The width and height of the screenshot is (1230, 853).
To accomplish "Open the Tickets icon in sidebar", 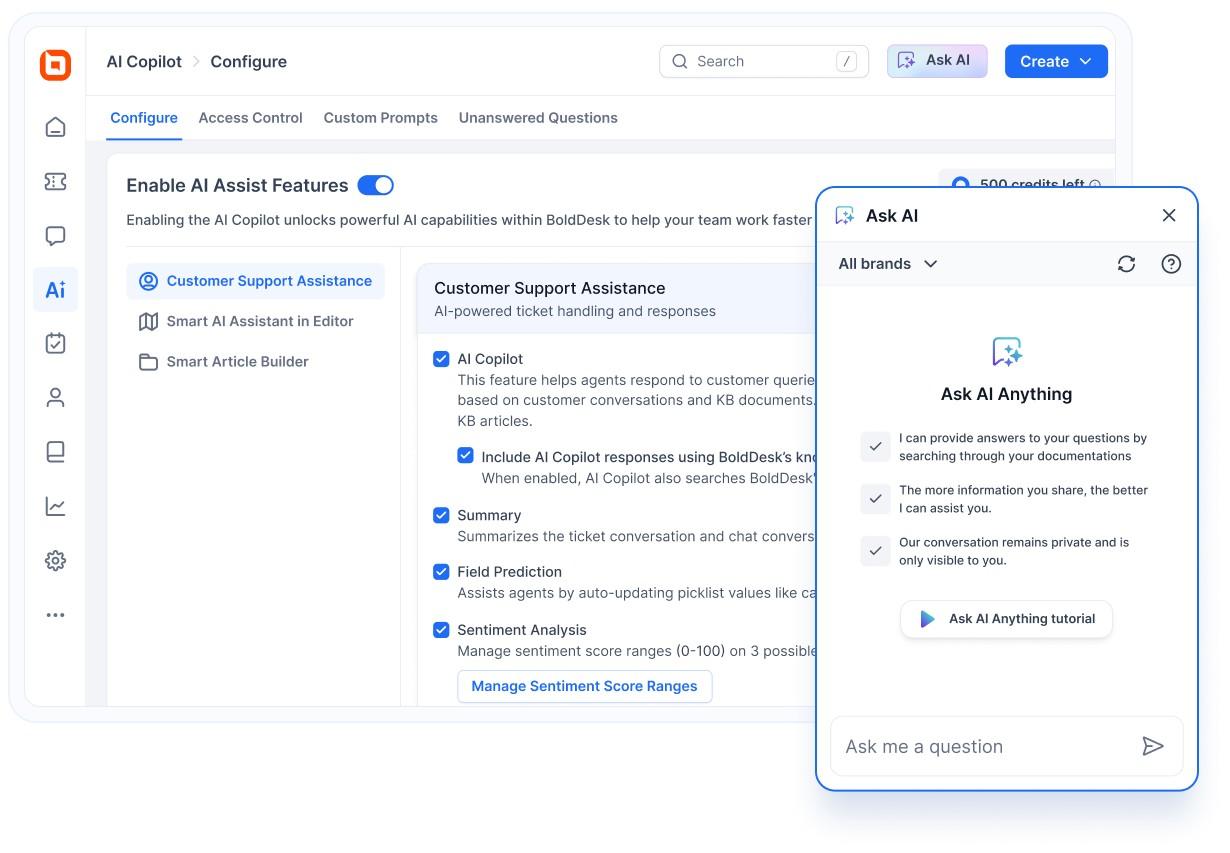I will click(x=56, y=181).
